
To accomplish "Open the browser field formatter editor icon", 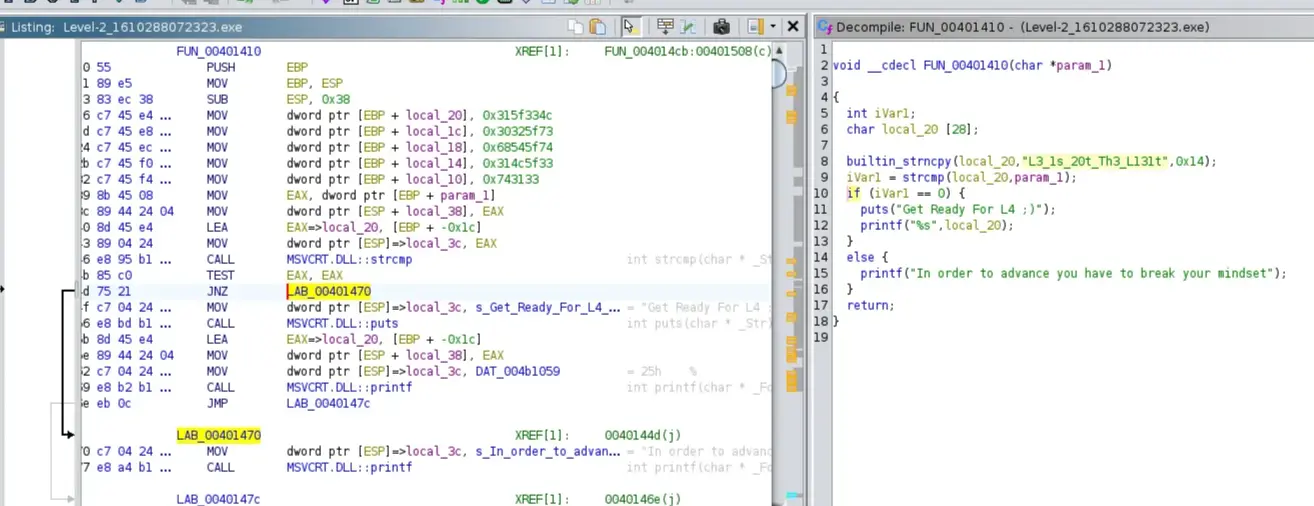I will tap(664, 27).
